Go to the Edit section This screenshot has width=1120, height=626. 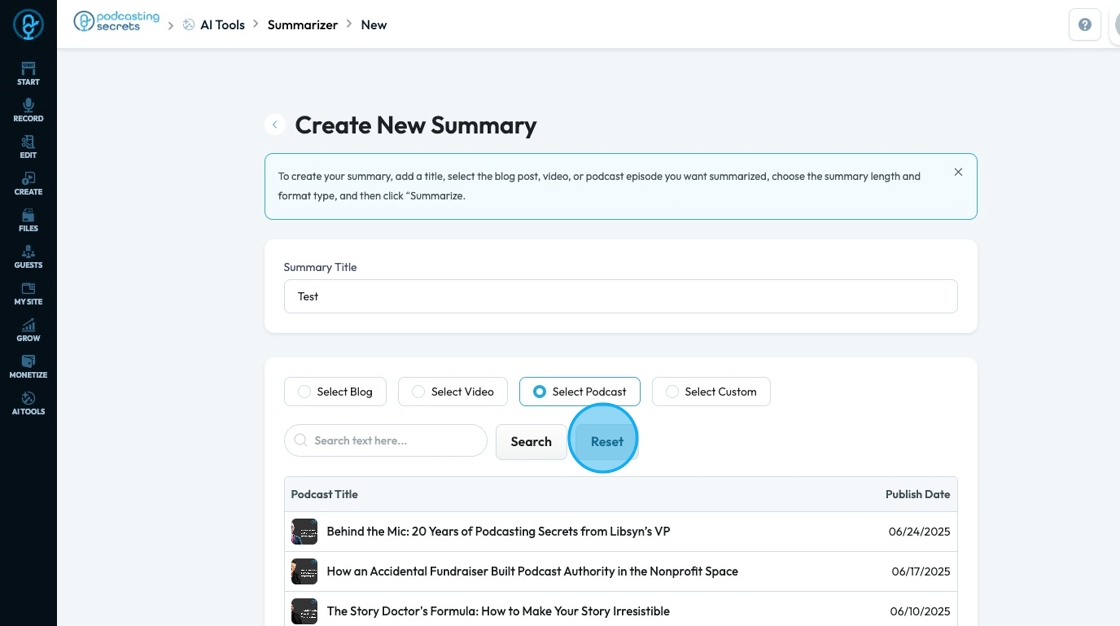[28, 147]
